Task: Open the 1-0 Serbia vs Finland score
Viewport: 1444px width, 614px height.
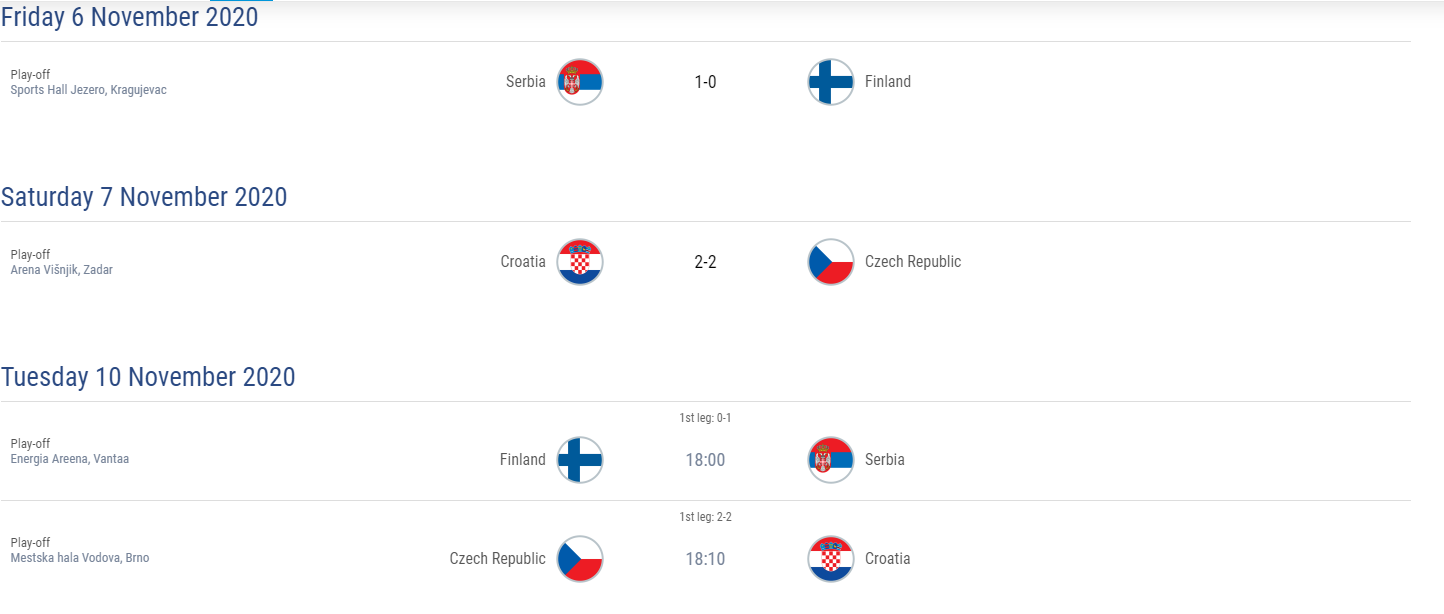Action: (705, 82)
